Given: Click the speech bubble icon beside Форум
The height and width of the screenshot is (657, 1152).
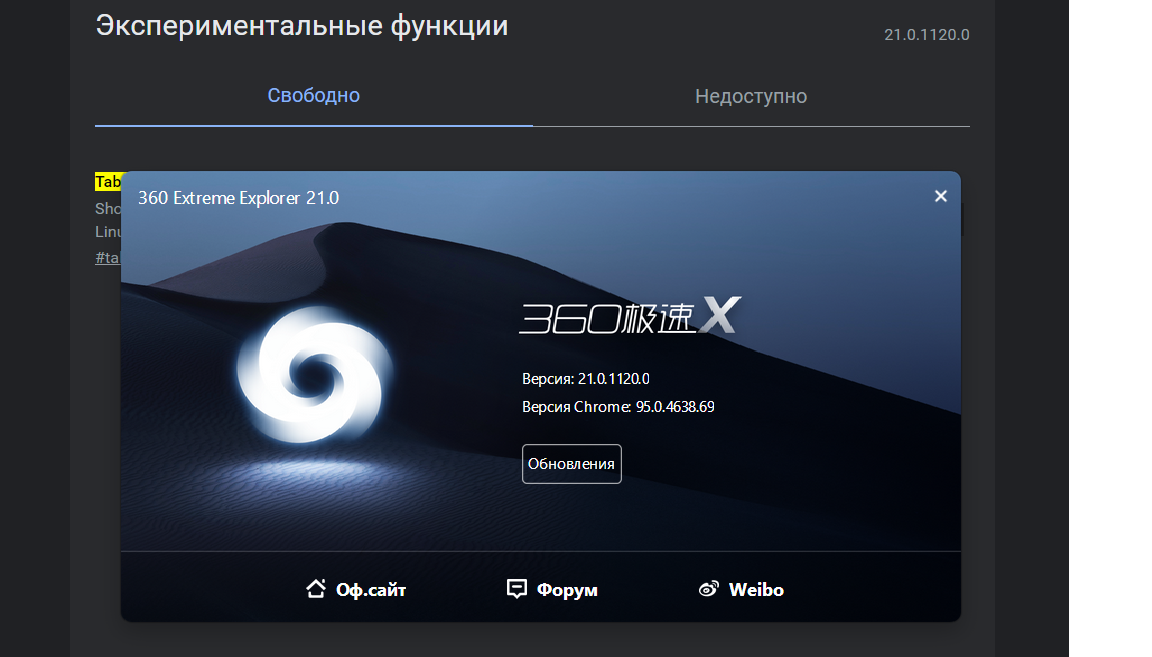Looking at the screenshot, I should 517,589.
